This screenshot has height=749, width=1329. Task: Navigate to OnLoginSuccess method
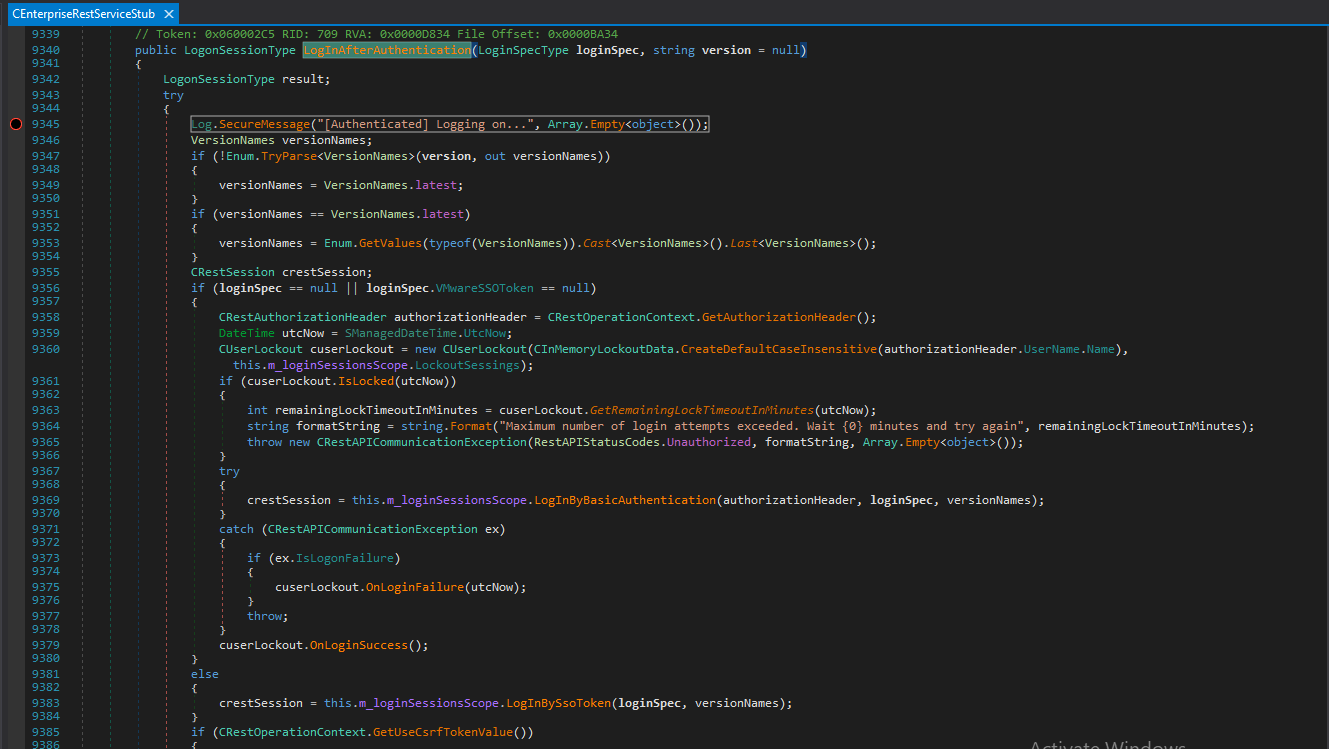(358, 645)
